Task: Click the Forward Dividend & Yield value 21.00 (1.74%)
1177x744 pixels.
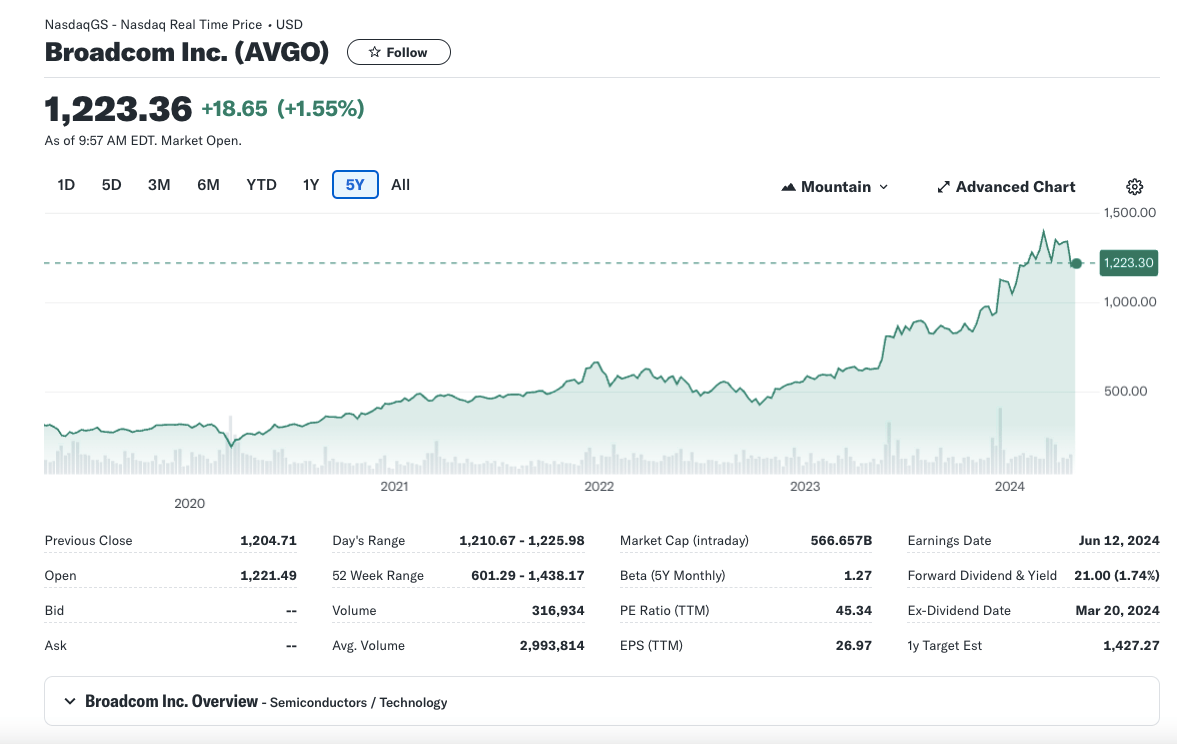Action: click(x=1117, y=576)
